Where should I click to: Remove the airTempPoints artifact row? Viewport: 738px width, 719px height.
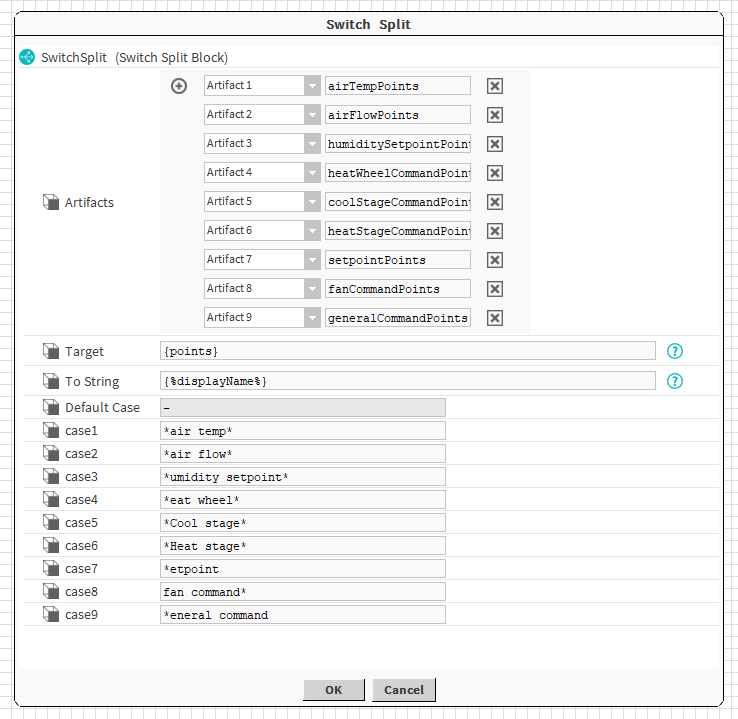494,86
